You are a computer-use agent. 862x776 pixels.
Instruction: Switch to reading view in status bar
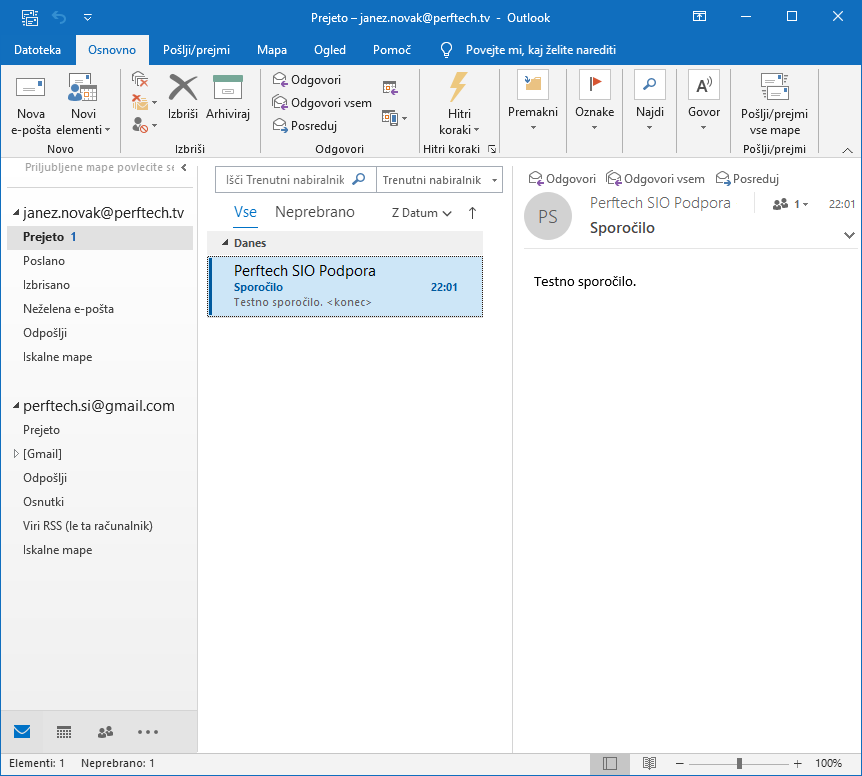click(x=649, y=763)
